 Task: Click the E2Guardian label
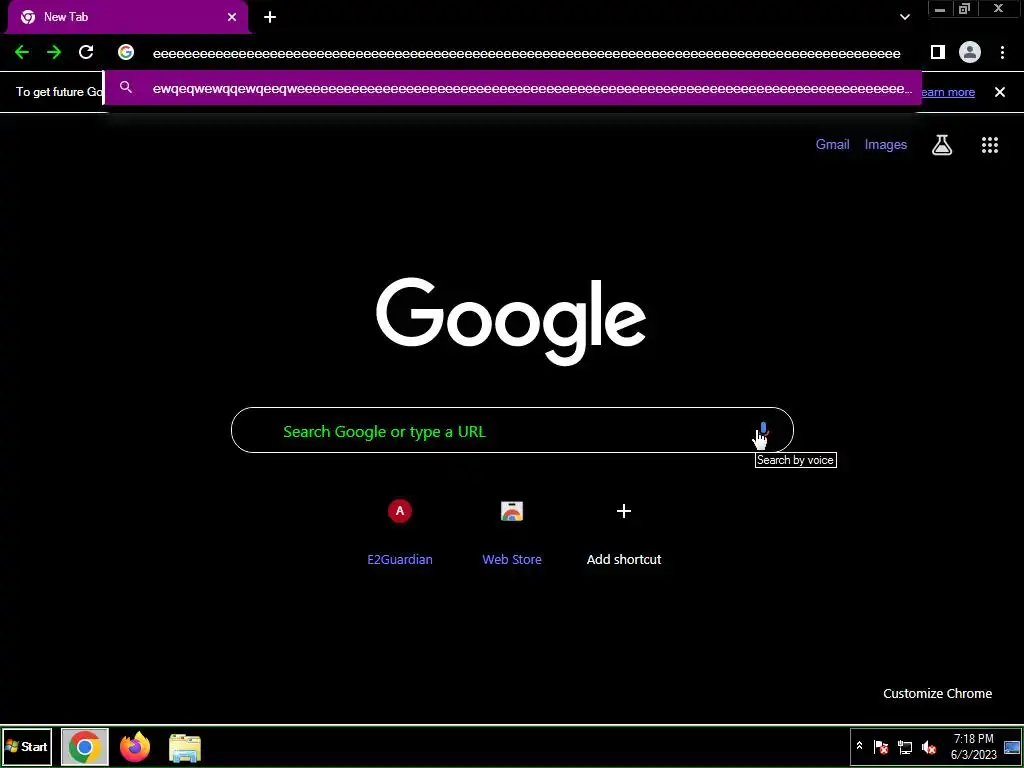point(400,560)
